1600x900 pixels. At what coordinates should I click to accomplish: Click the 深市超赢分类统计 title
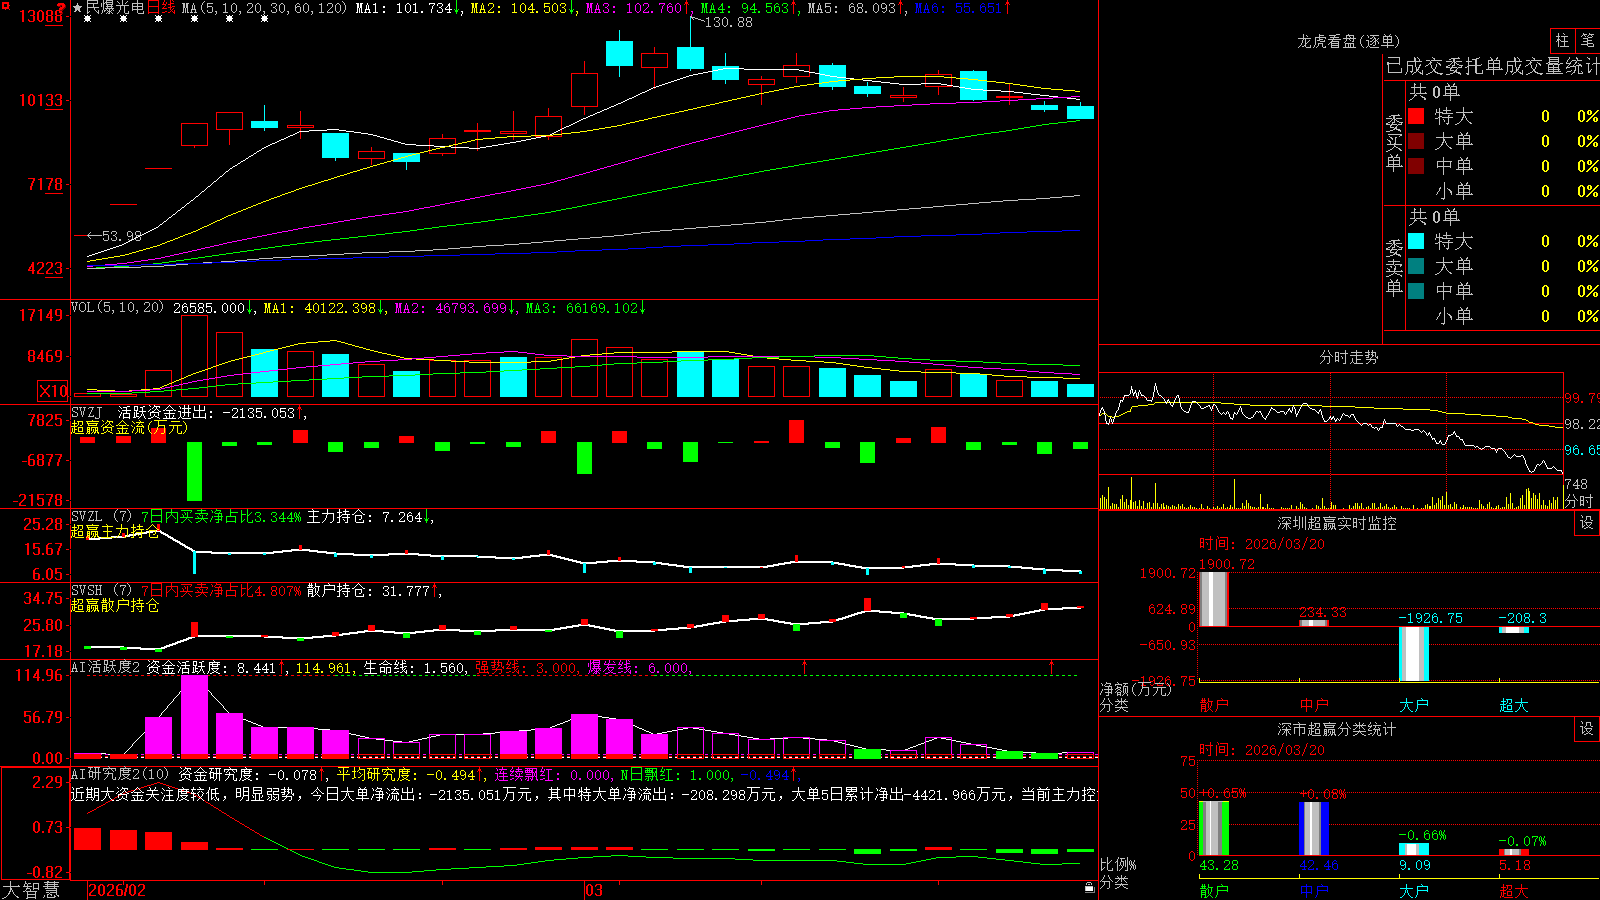pyautogui.click(x=1337, y=729)
